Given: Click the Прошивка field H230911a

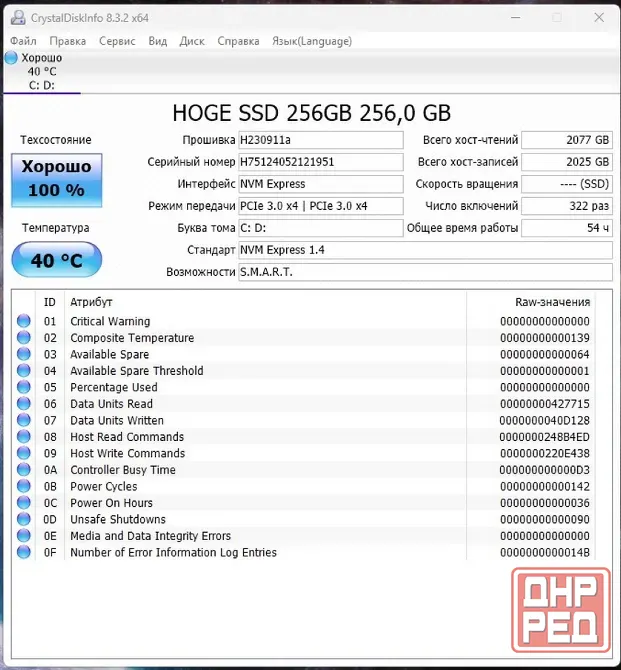Looking at the screenshot, I should coord(321,140).
